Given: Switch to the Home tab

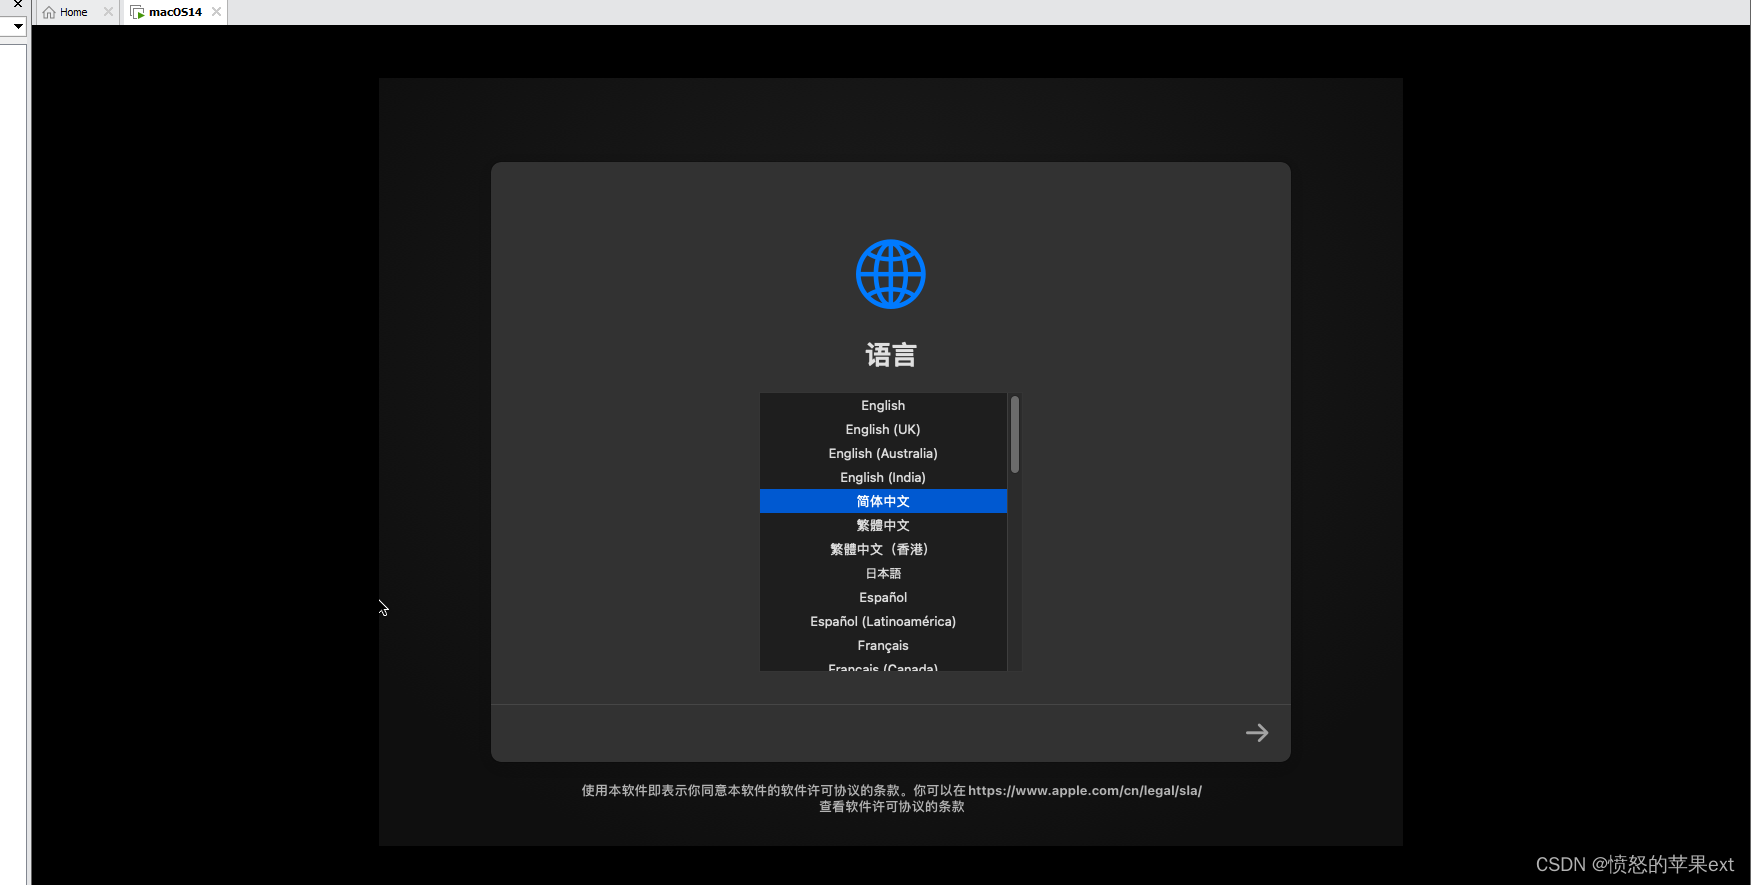Looking at the screenshot, I should coord(77,12).
